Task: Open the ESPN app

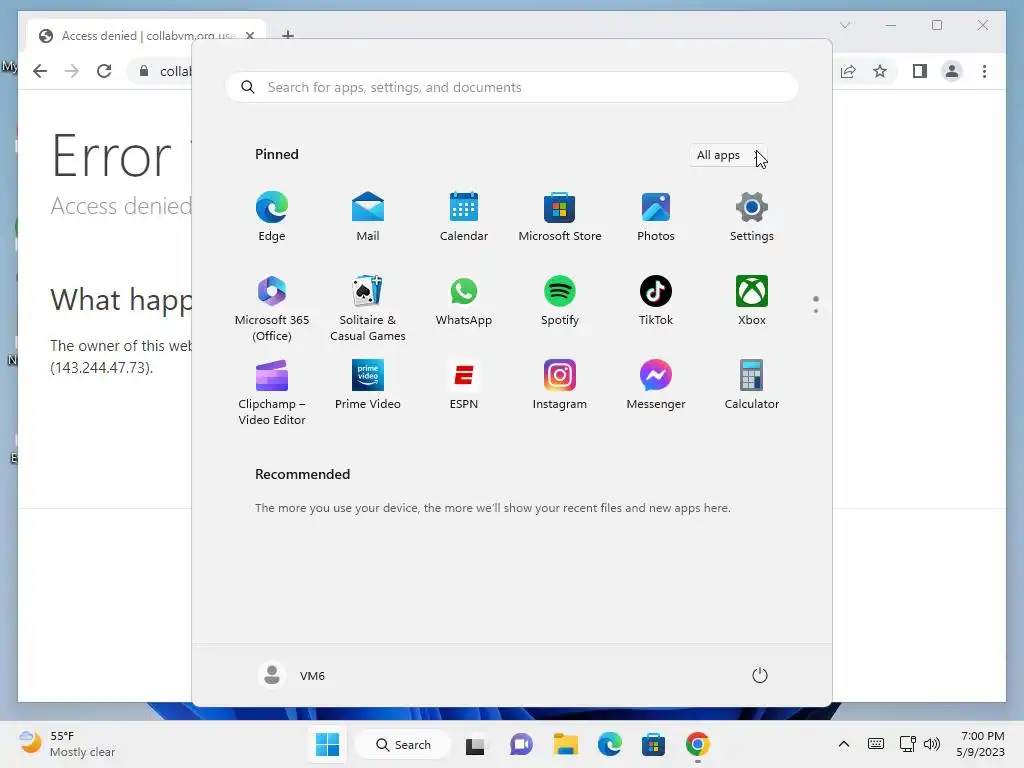Action: pyautogui.click(x=464, y=385)
